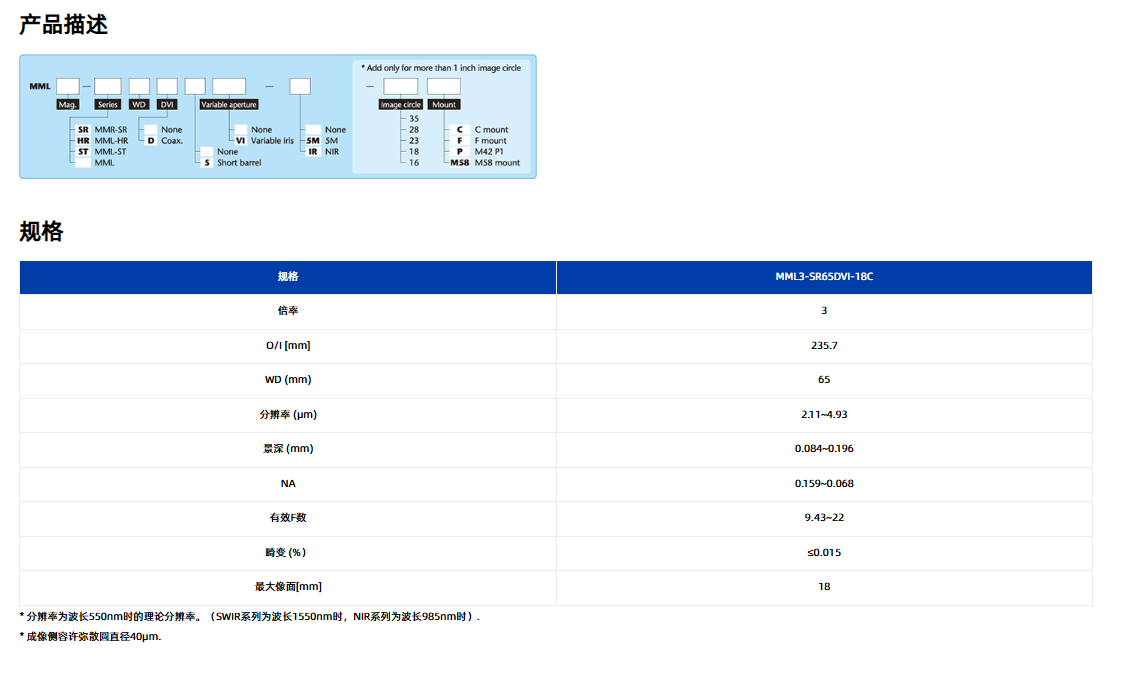Click the F mount entry
This screenshot has width=1142, height=684.
click(x=481, y=141)
